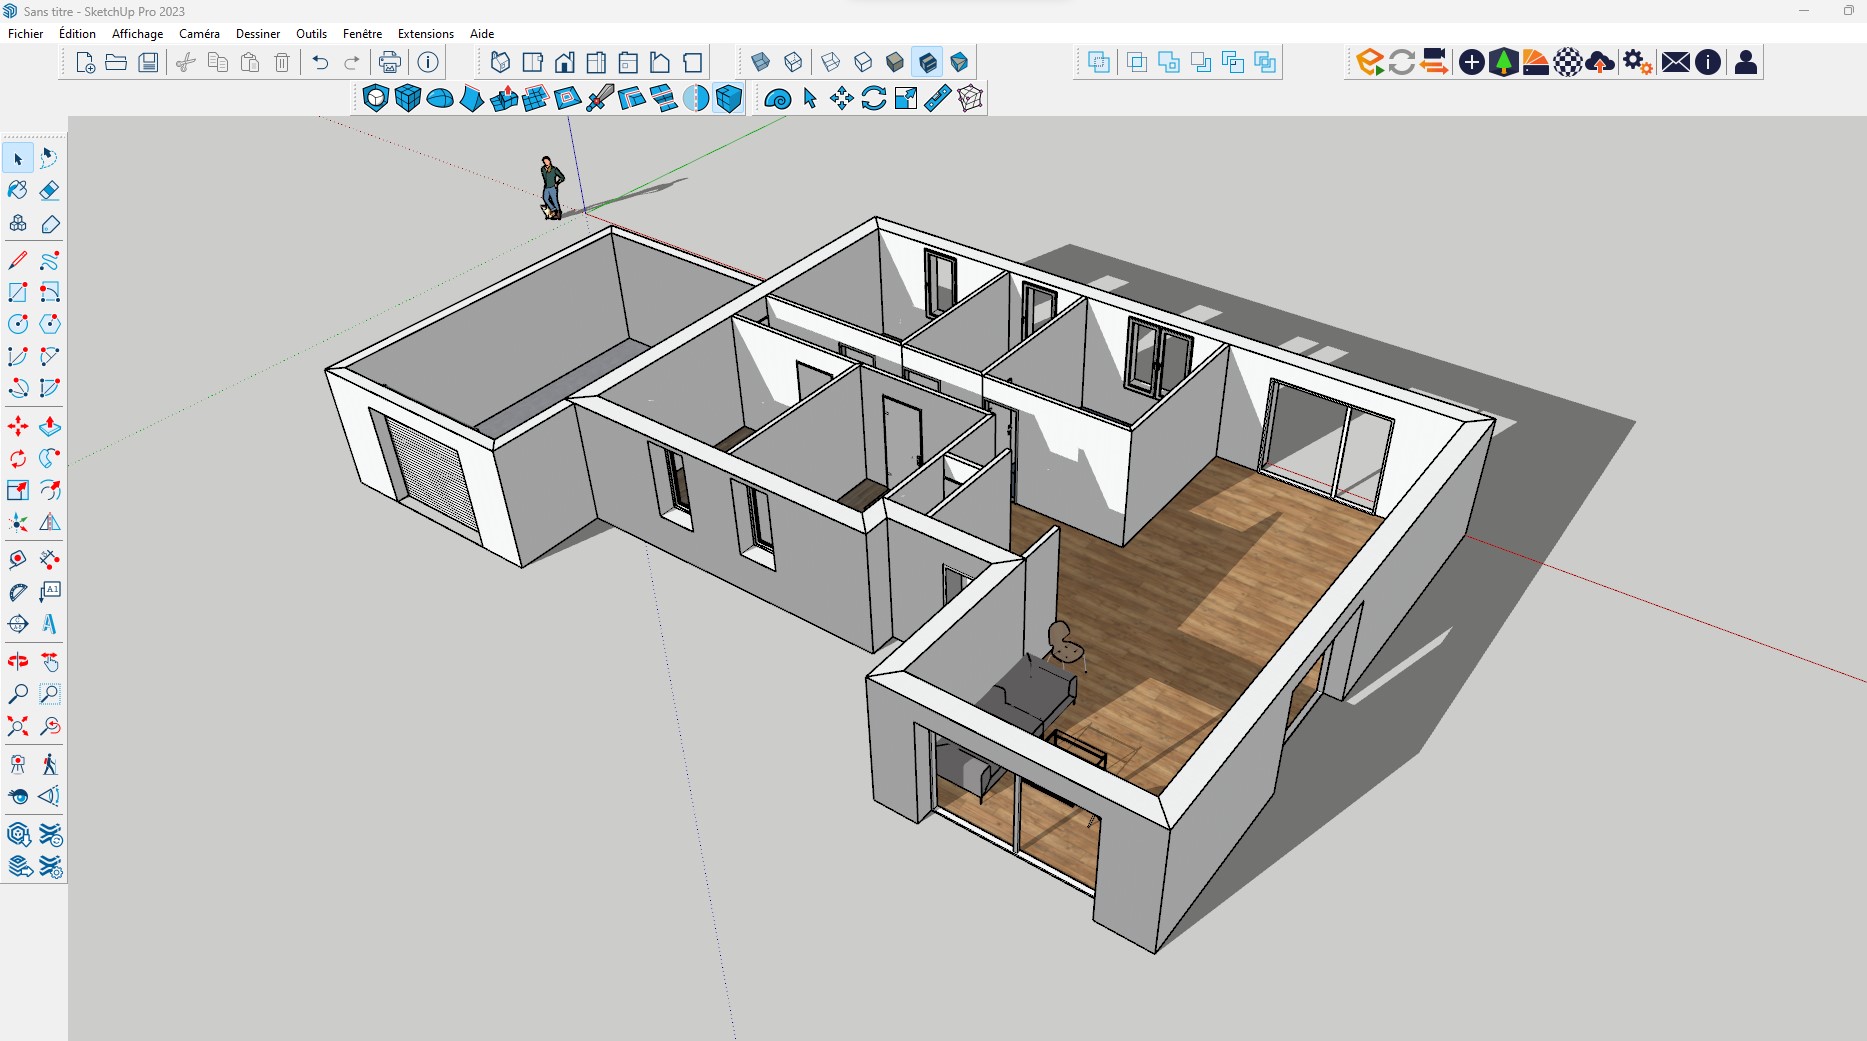Click the Line pencil tool
This screenshot has height=1041, width=1867.
pyautogui.click(x=18, y=261)
